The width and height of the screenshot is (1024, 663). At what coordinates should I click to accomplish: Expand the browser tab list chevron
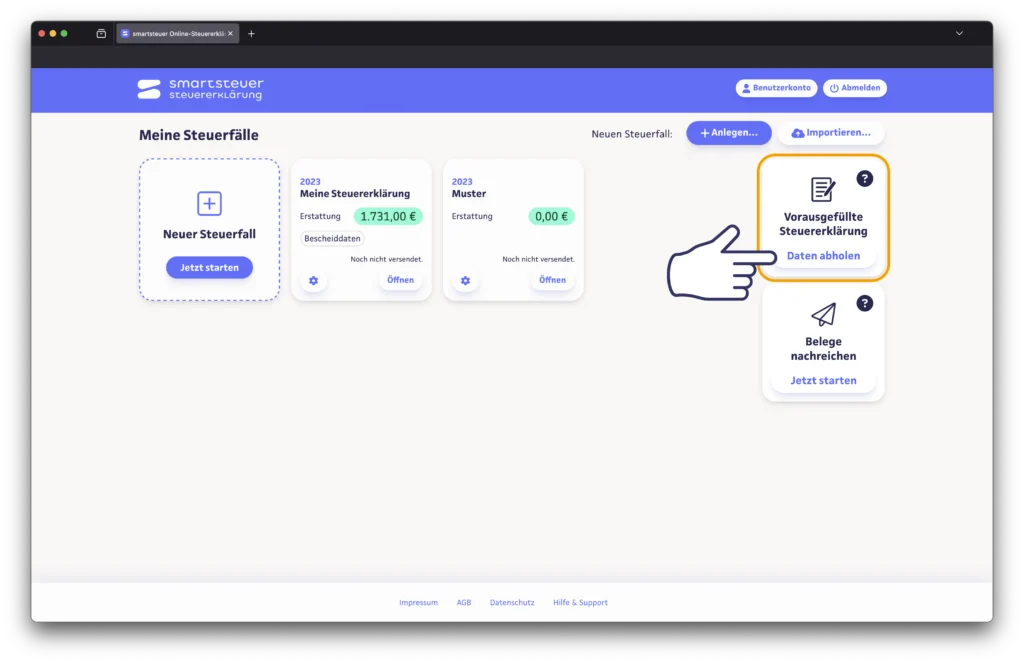click(x=959, y=33)
